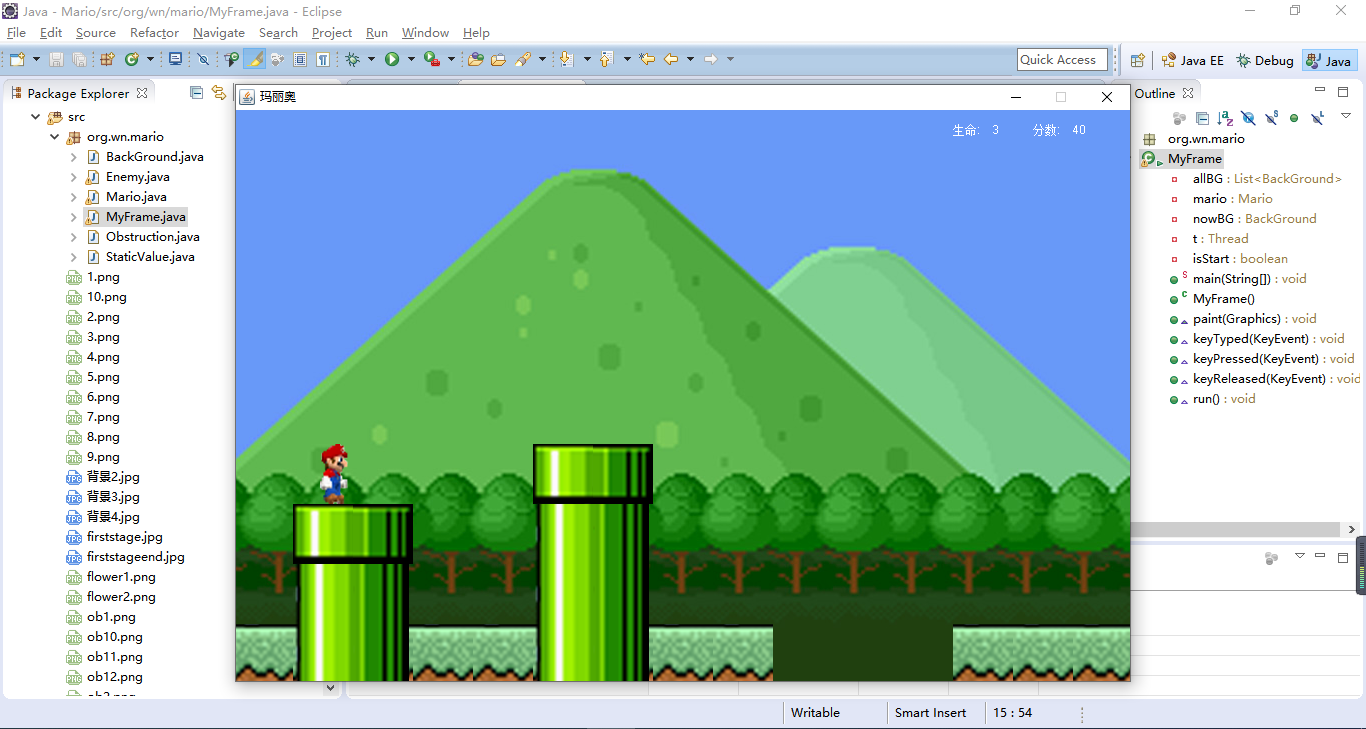This screenshot has height=729, width=1366.
Task: Select firststage.jpg file
Action: point(124,537)
